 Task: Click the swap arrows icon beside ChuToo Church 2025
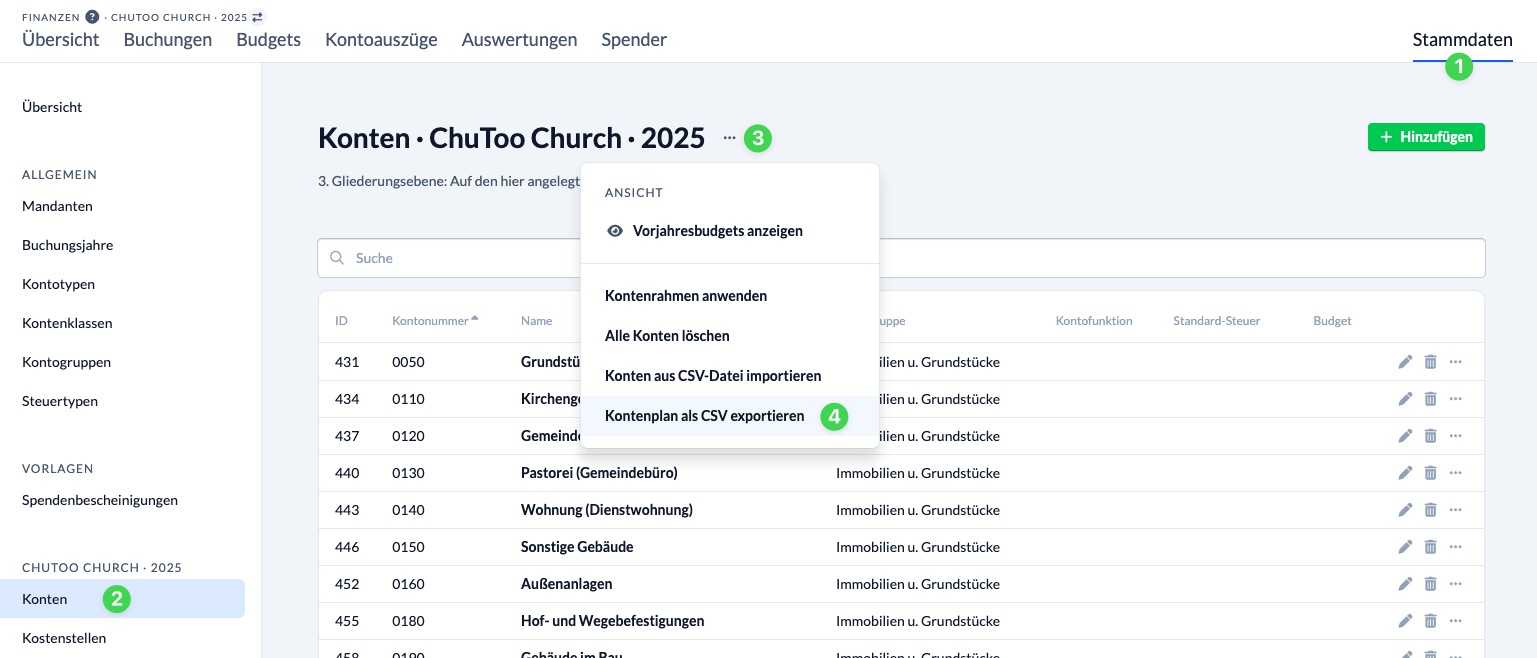pos(258,17)
